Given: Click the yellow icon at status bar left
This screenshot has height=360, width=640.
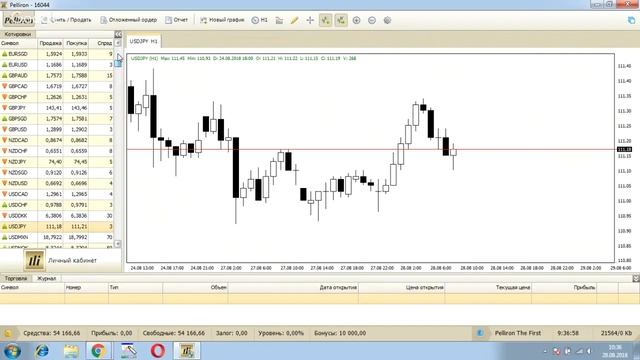Looking at the screenshot, I should tap(7, 333).
